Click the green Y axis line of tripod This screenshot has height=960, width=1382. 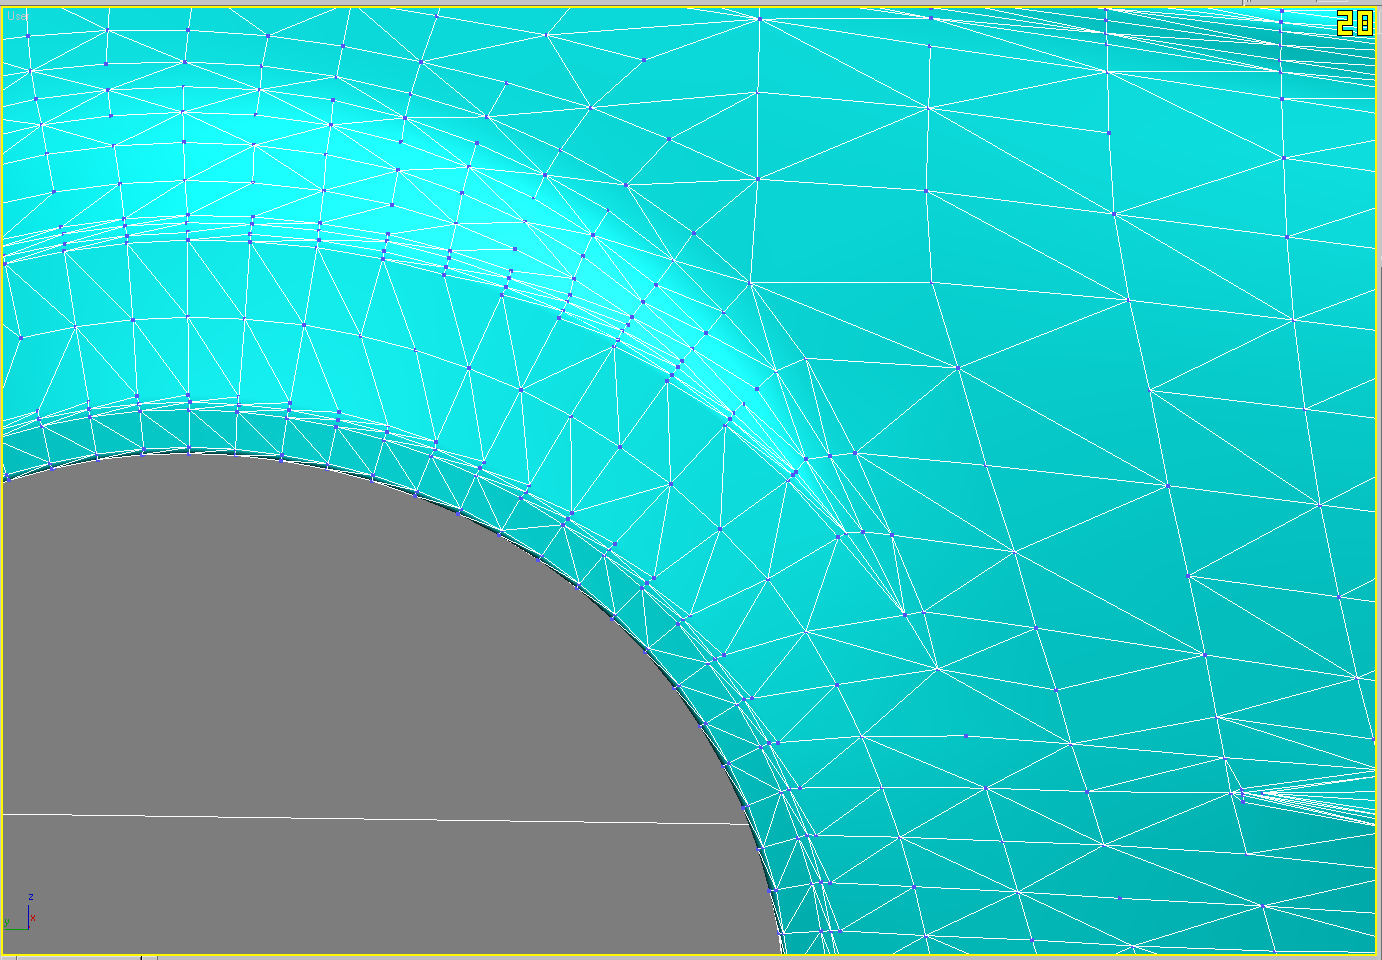(17, 928)
